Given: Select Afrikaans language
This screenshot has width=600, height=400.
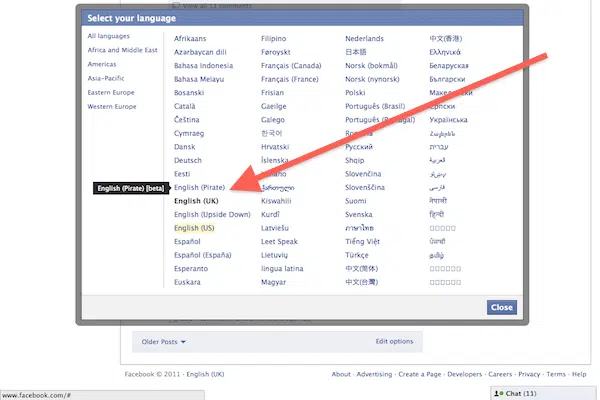Looking at the screenshot, I should click(190, 39).
